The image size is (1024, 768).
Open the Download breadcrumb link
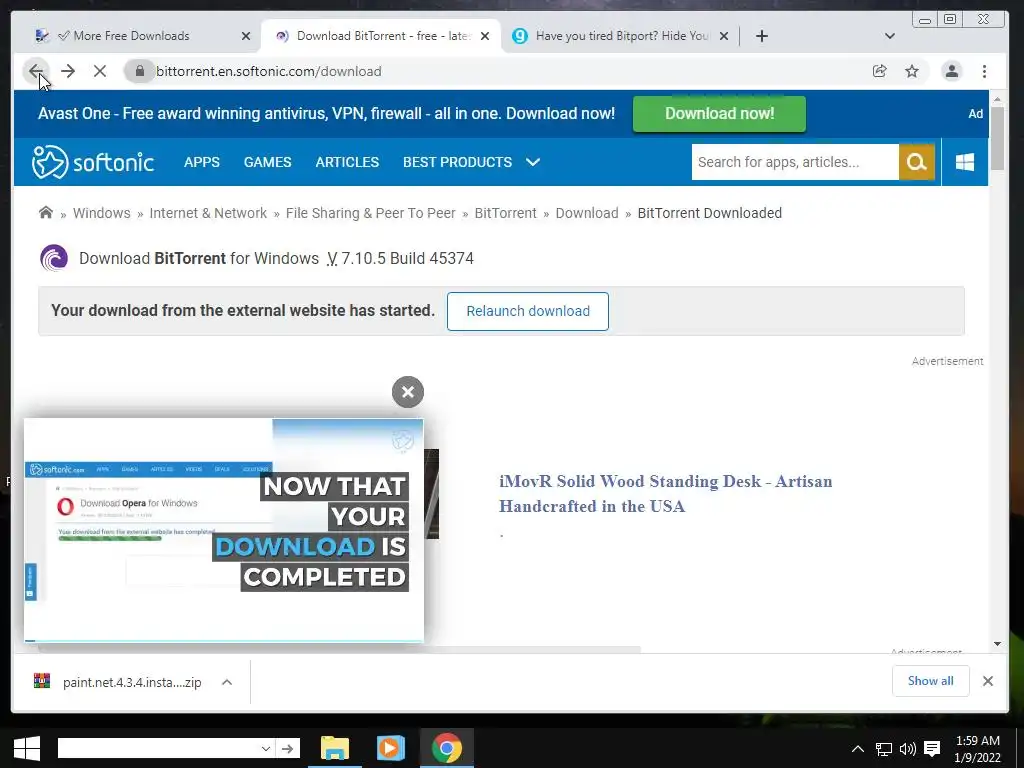[x=586, y=213]
